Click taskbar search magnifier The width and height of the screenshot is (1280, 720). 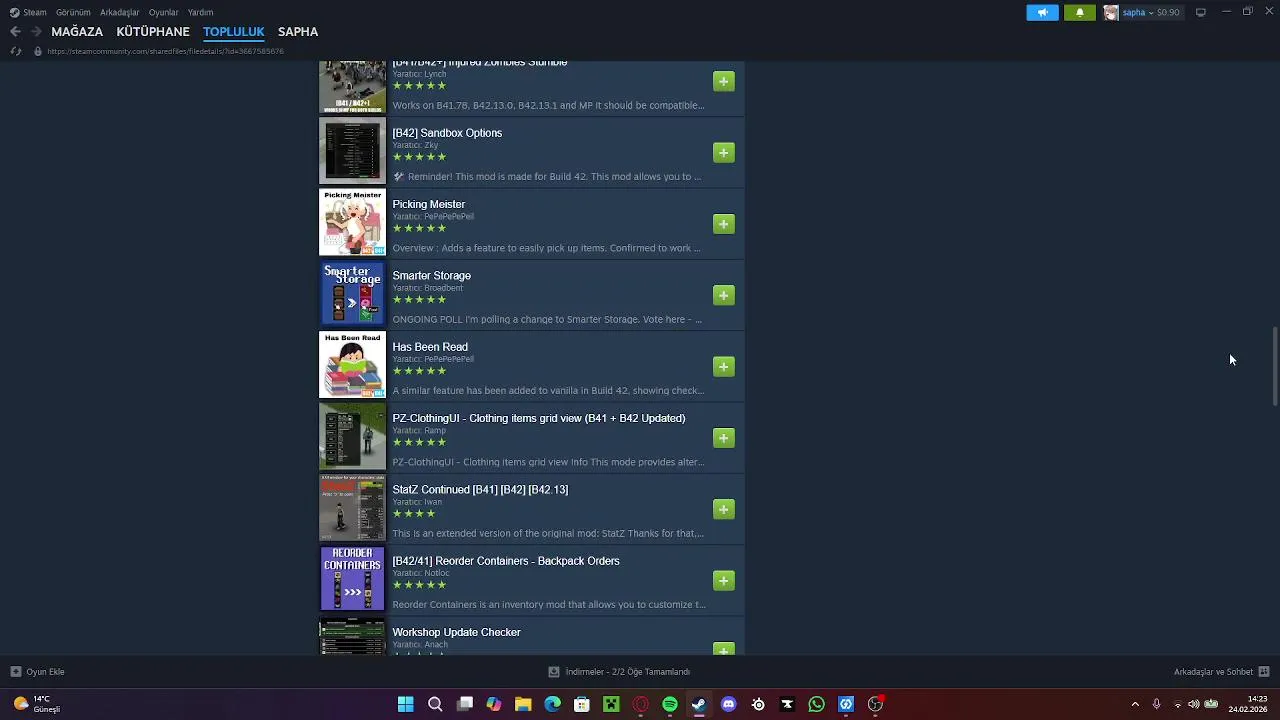[435, 704]
